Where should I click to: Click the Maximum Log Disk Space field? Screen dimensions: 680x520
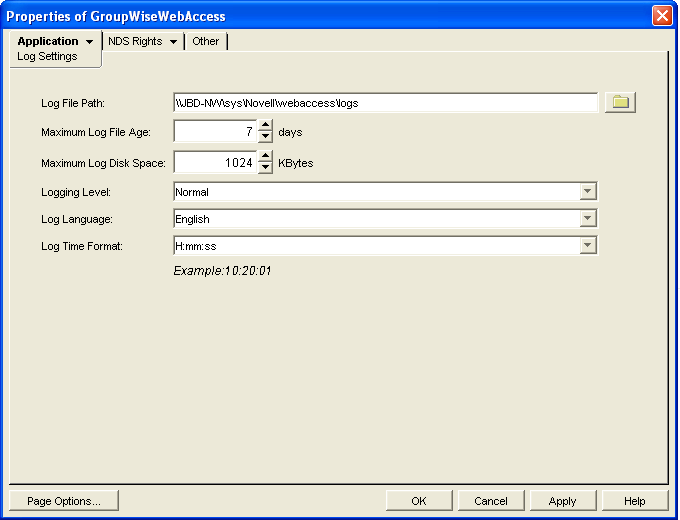pyautogui.click(x=216, y=162)
